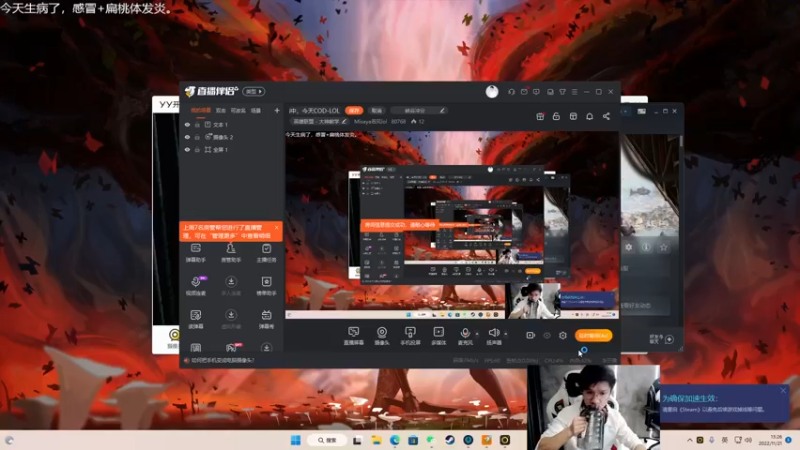
Task: Open File Explorer from the taskbar
Action: click(x=377, y=440)
